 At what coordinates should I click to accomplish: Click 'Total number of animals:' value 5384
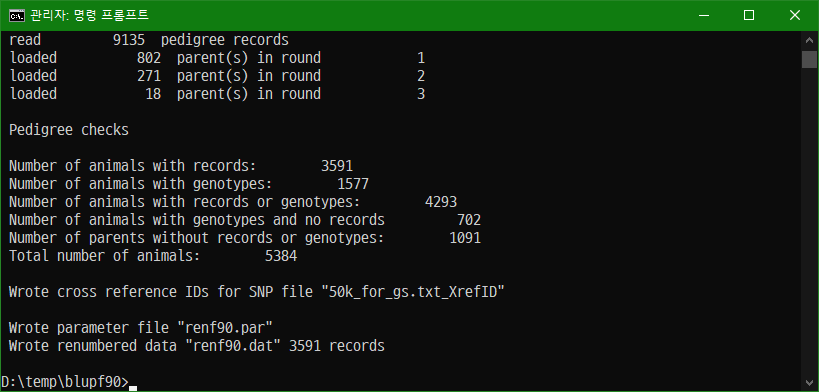click(x=281, y=256)
